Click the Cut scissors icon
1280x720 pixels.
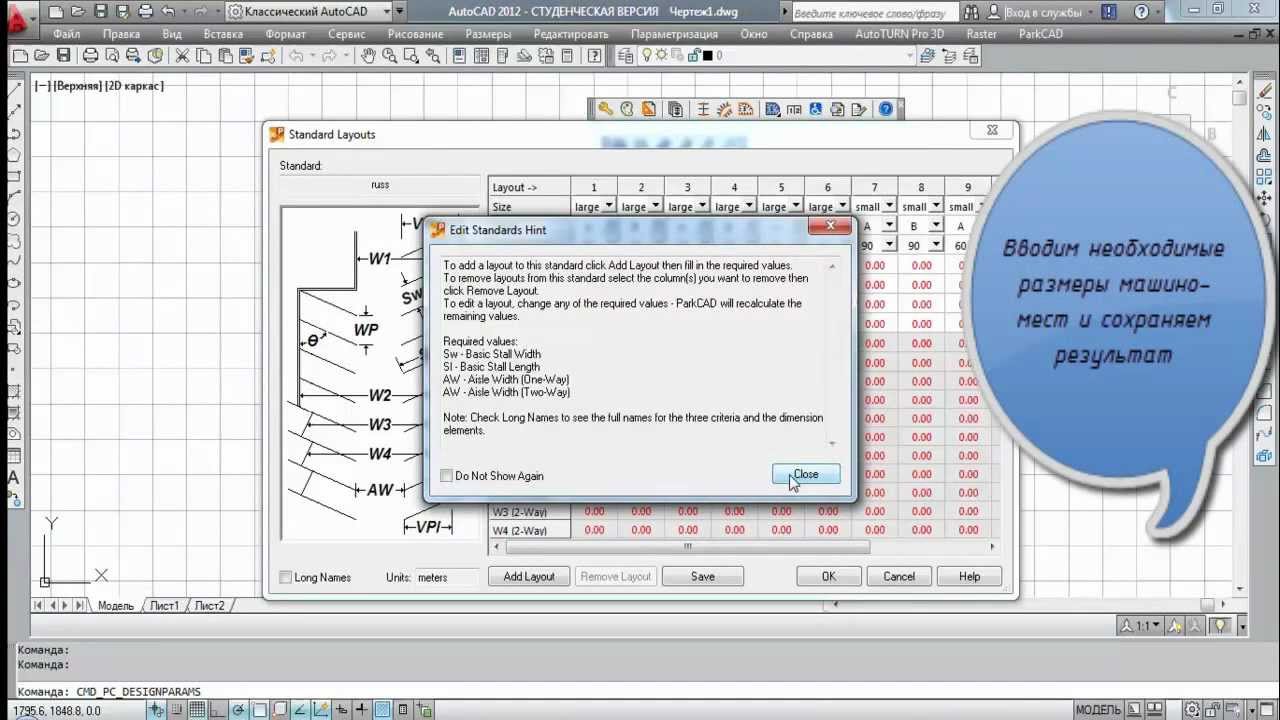(183, 56)
